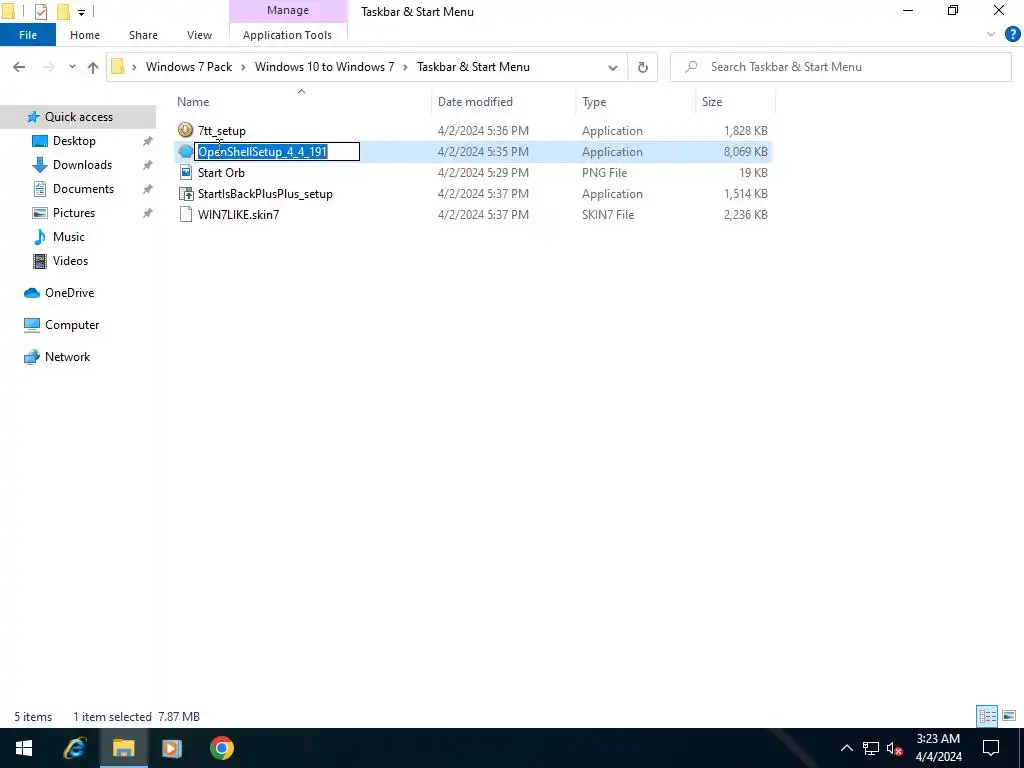This screenshot has width=1024, height=768.
Task: Sort files by Name column header
Action: tap(193, 102)
